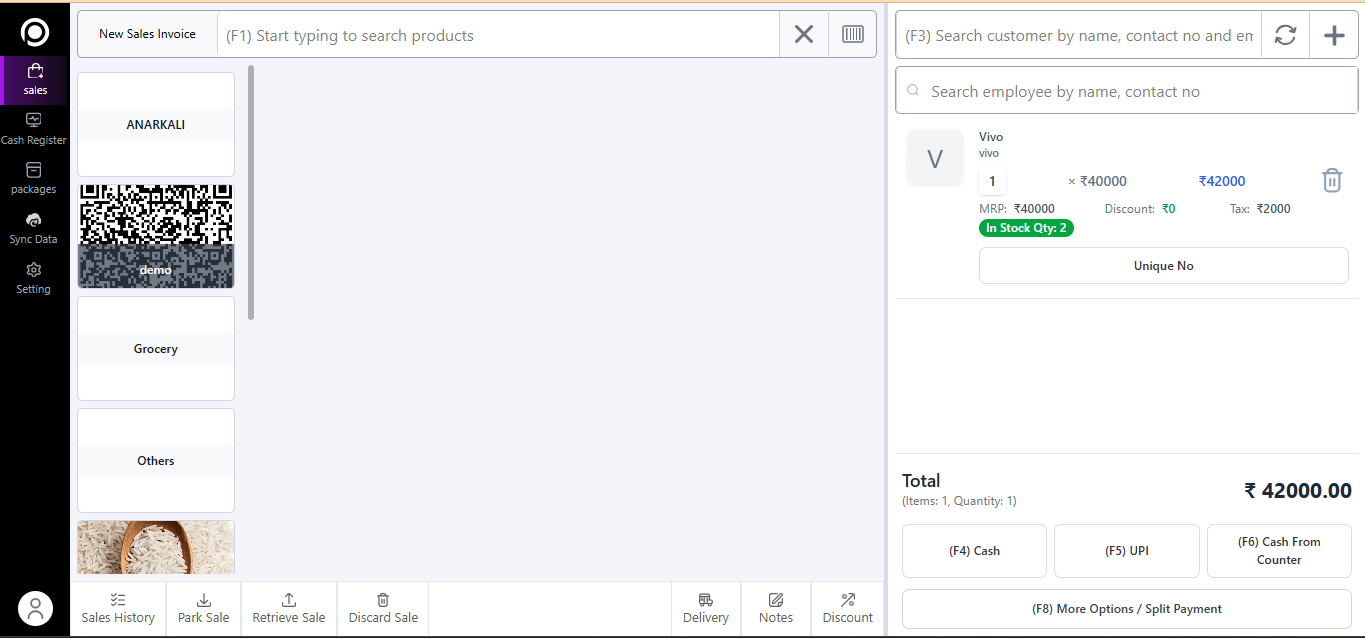Image resolution: width=1365 pixels, height=638 pixels.
Task: Clear the product search with X icon
Action: coord(804,35)
